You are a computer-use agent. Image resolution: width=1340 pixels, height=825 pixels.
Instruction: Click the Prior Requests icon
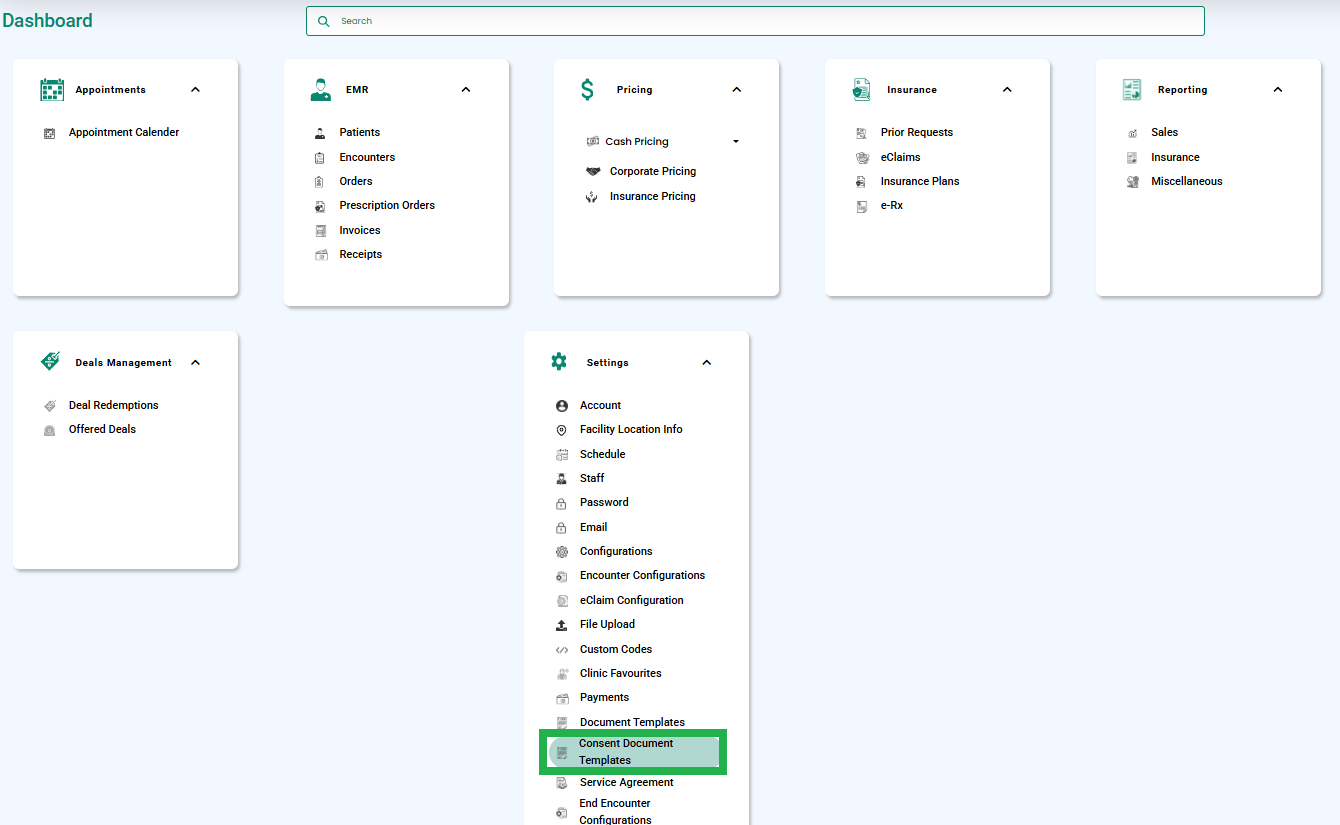(862, 133)
